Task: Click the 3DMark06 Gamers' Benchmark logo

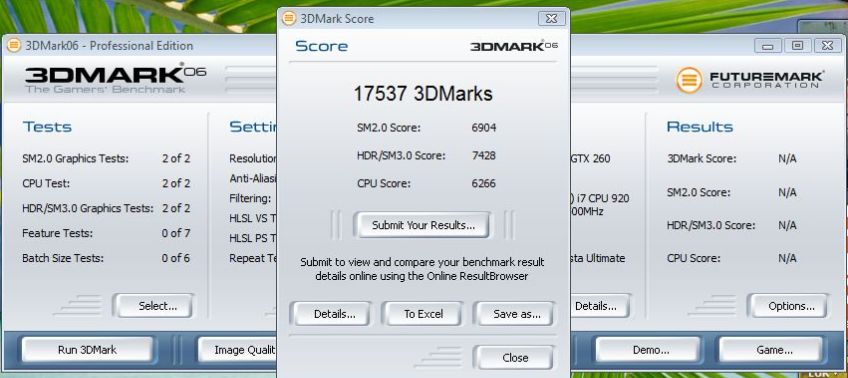Action: [x=115, y=78]
